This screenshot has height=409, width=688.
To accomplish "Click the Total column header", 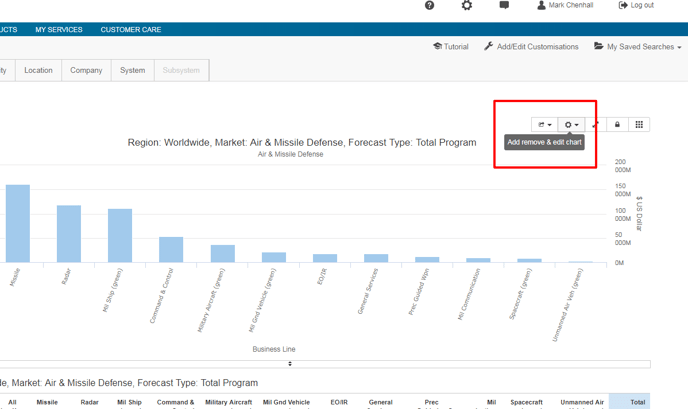I will click(638, 402).
